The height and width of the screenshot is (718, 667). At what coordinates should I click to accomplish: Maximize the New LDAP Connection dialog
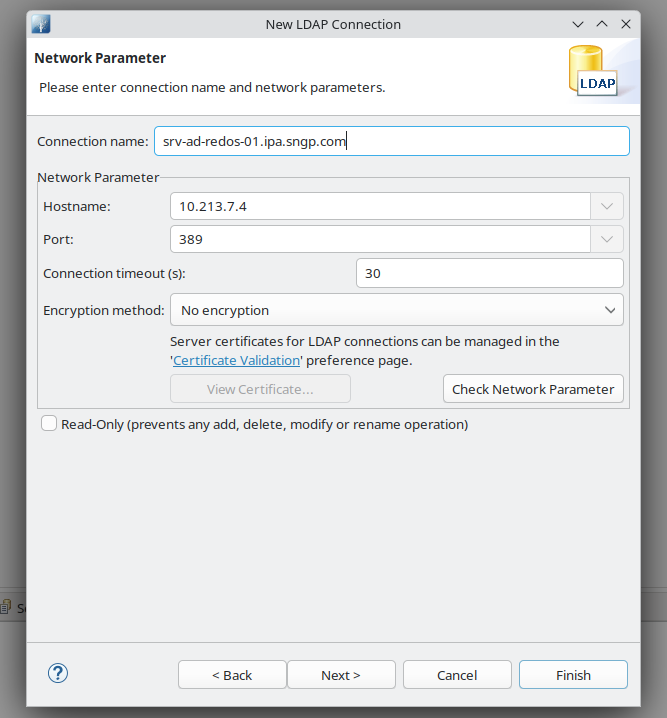tap(602, 23)
